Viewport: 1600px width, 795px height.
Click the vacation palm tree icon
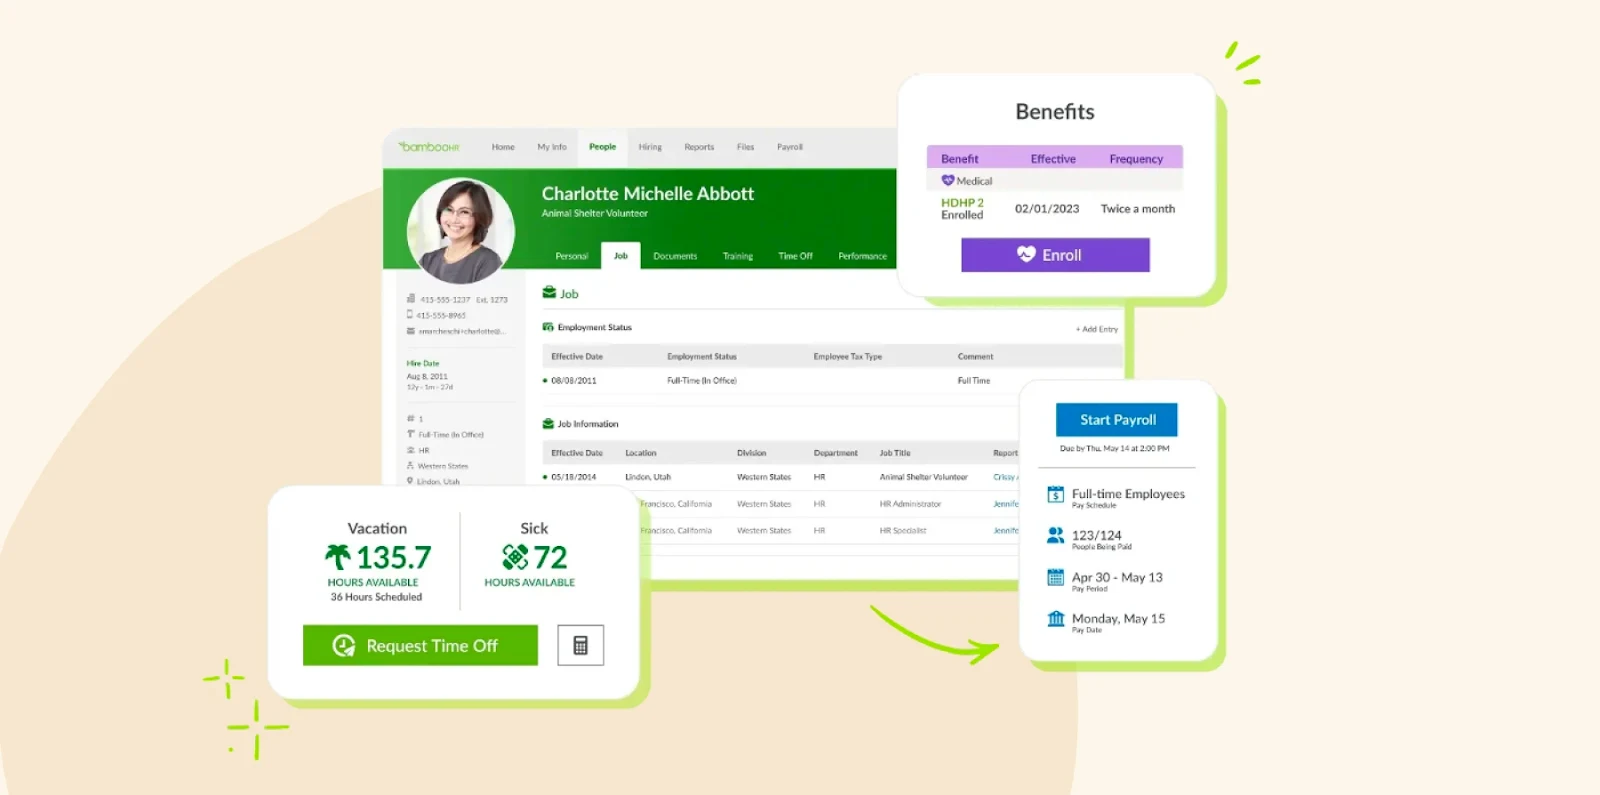[338, 556]
